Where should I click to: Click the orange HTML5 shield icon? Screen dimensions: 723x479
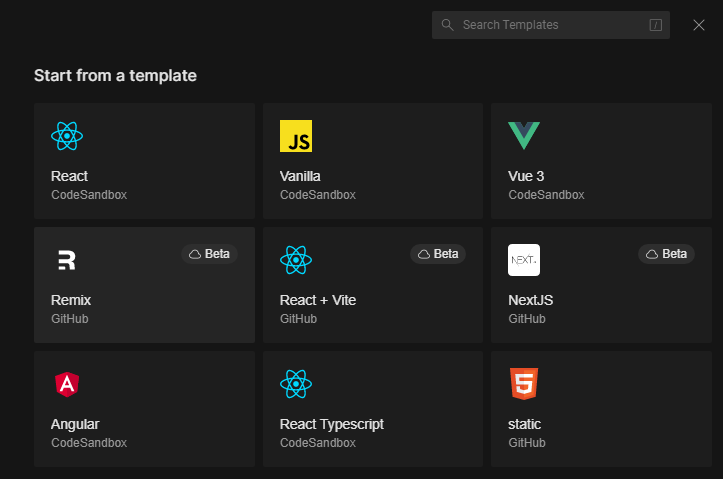pos(524,384)
